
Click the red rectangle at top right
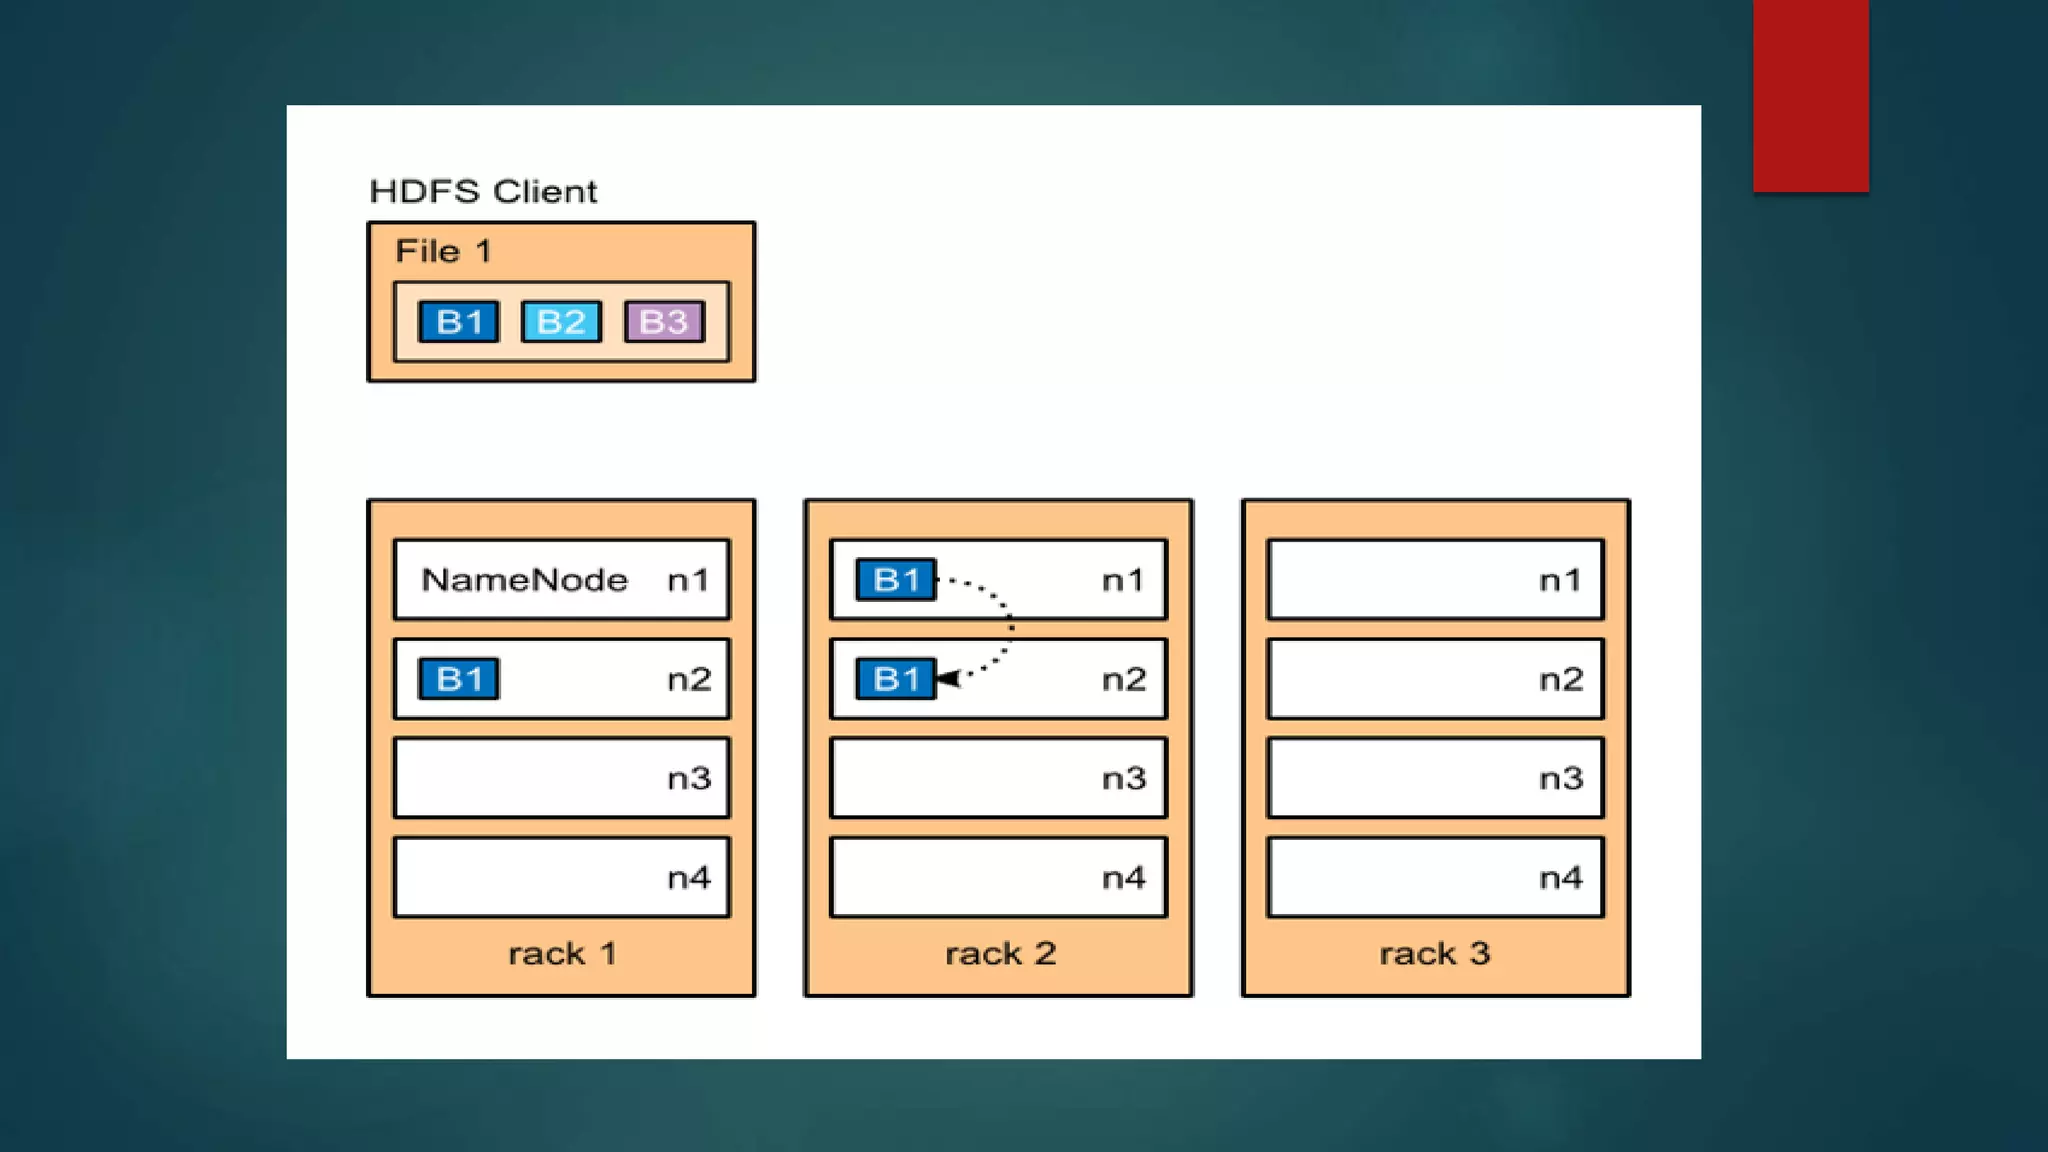click(1810, 95)
